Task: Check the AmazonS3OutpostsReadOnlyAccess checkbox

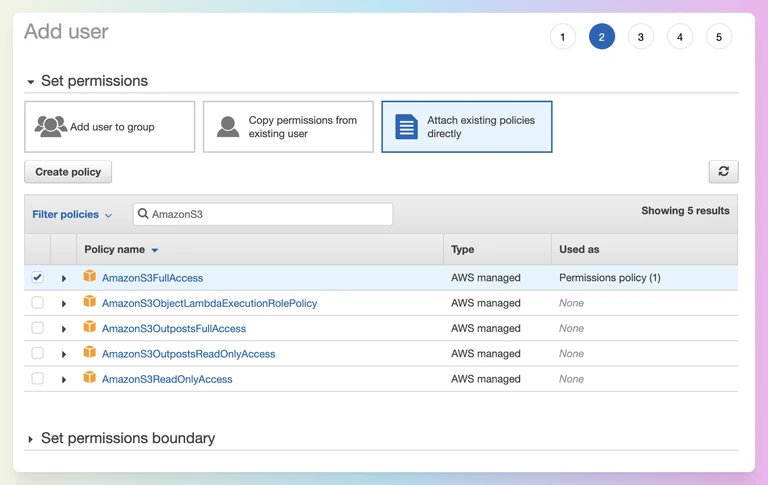Action: pyautogui.click(x=37, y=353)
